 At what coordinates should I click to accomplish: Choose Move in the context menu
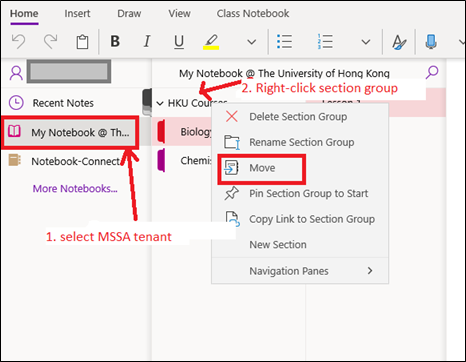point(262,168)
